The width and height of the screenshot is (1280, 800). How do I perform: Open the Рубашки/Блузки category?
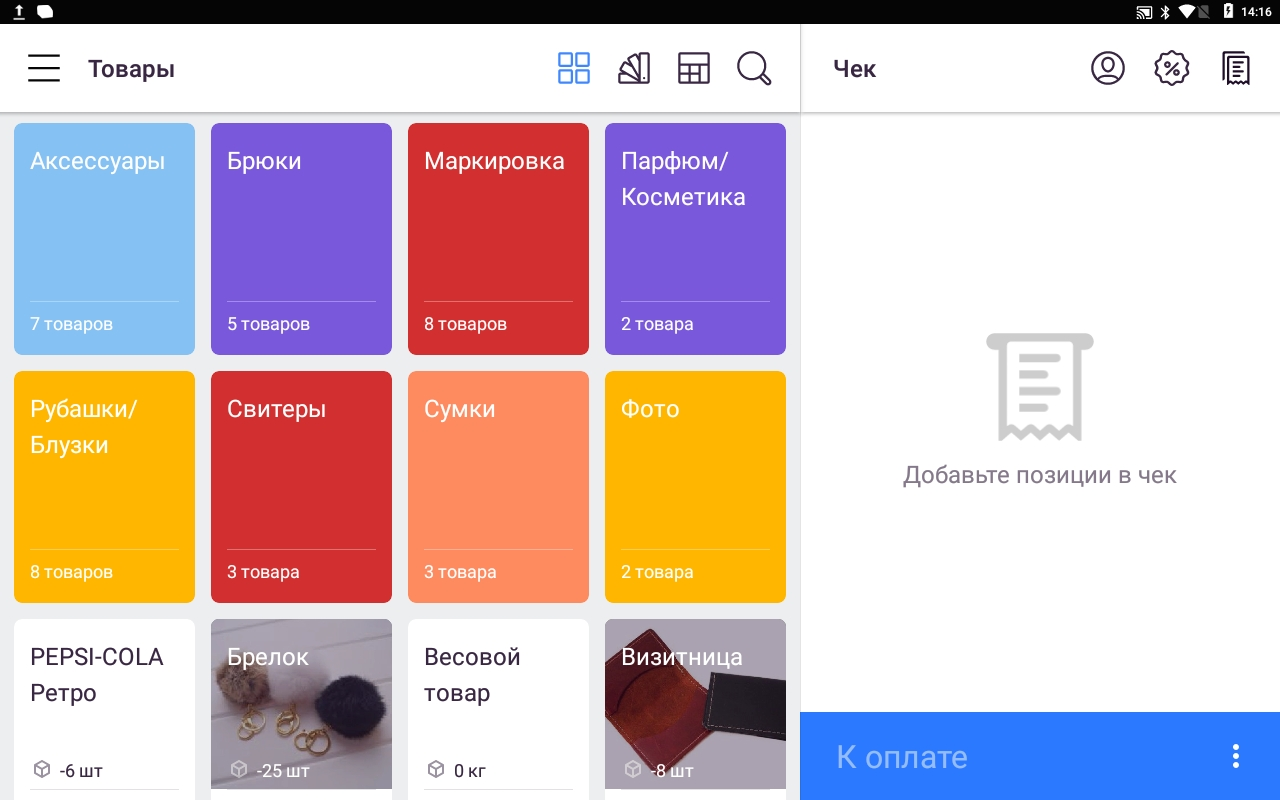tap(104, 486)
